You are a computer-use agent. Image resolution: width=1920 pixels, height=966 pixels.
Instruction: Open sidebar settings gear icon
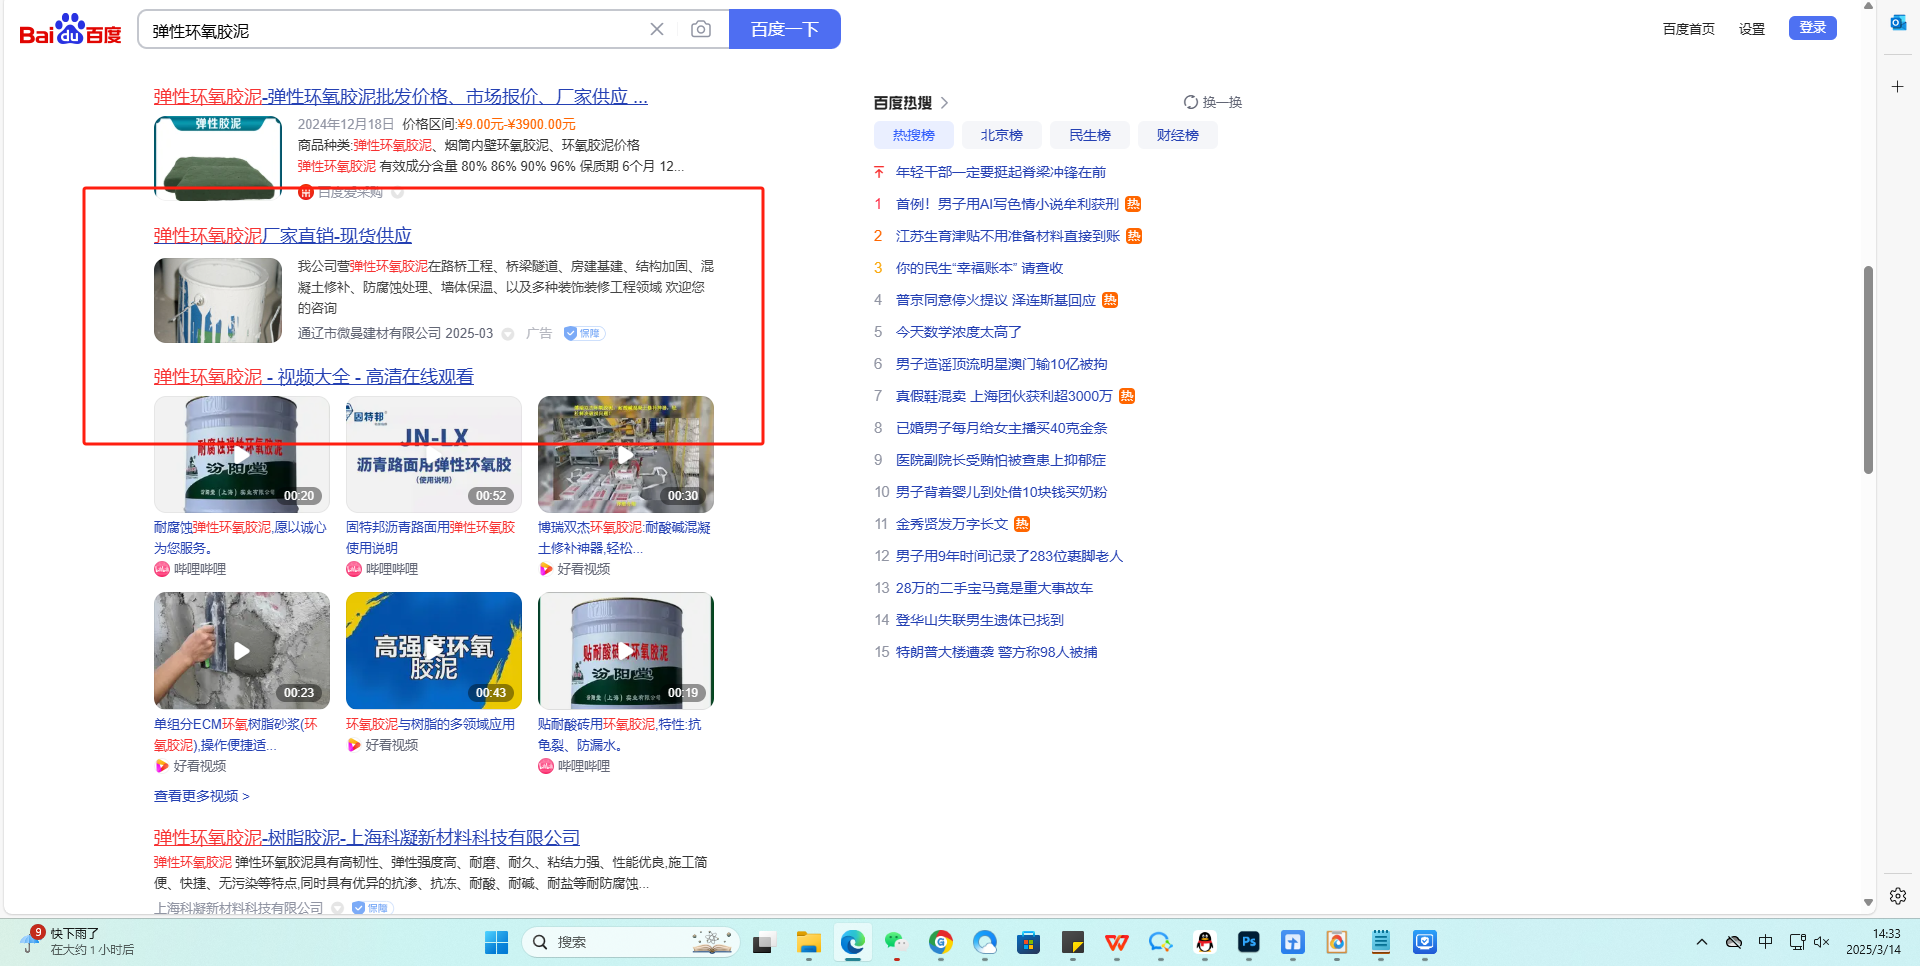coord(1897,896)
